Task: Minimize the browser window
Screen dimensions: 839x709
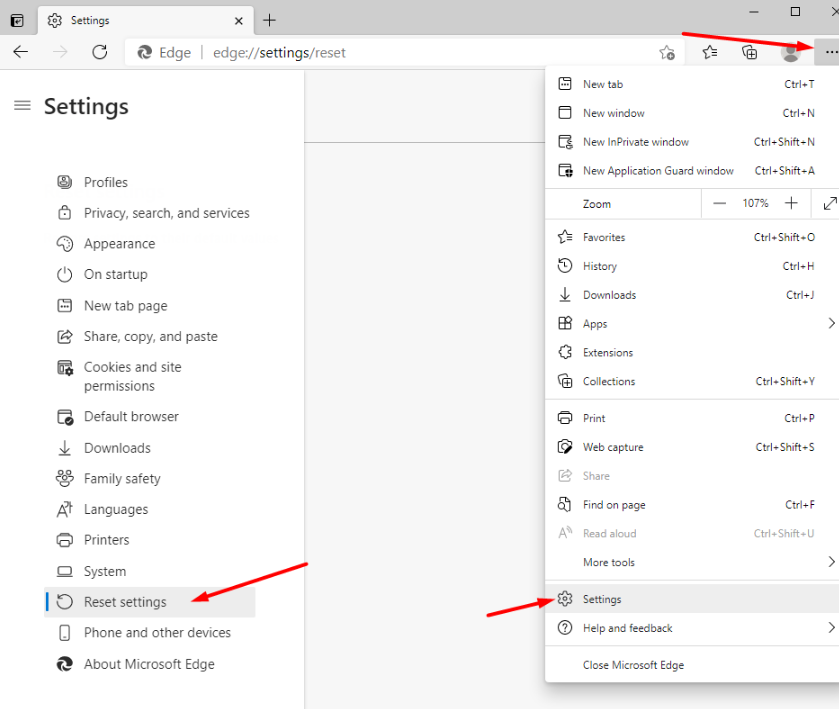Action: tap(754, 11)
